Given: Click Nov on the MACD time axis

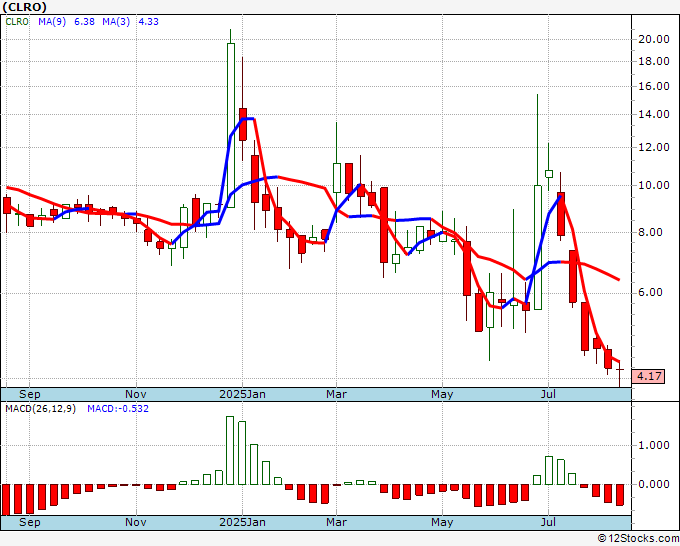Looking at the screenshot, I should (136, 522).
